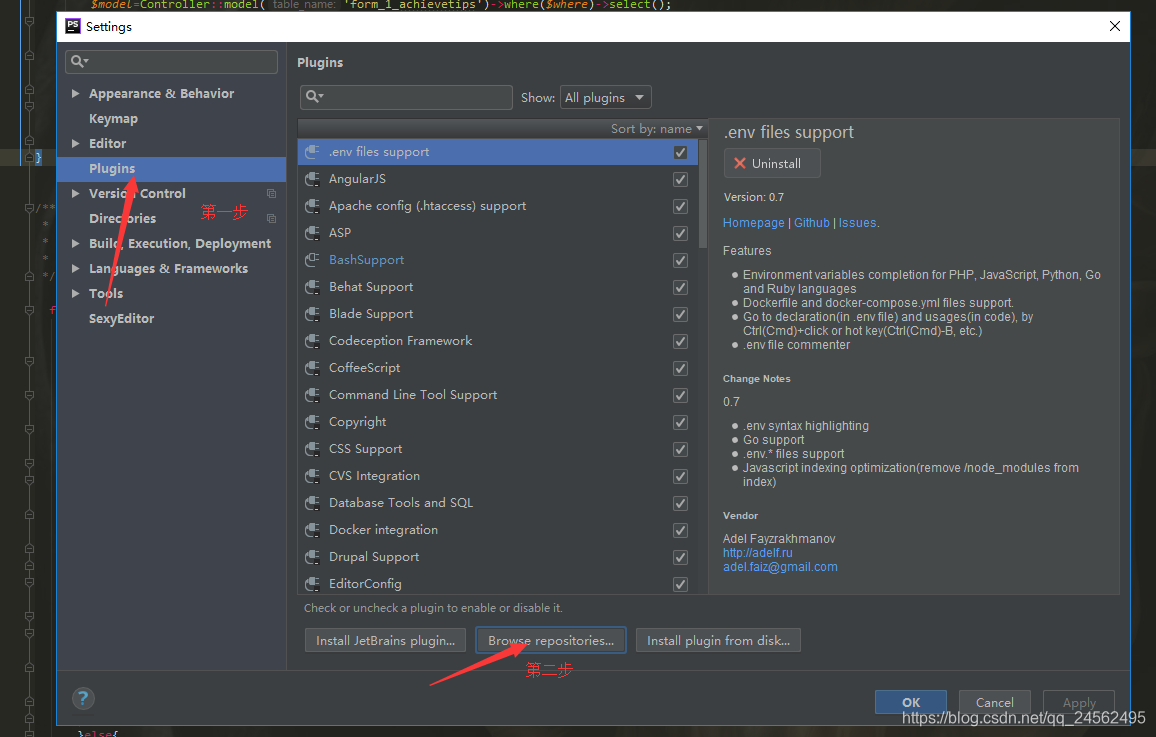Click the red X icon on Uninstall
1156x737 pixels.
point(740,164)
